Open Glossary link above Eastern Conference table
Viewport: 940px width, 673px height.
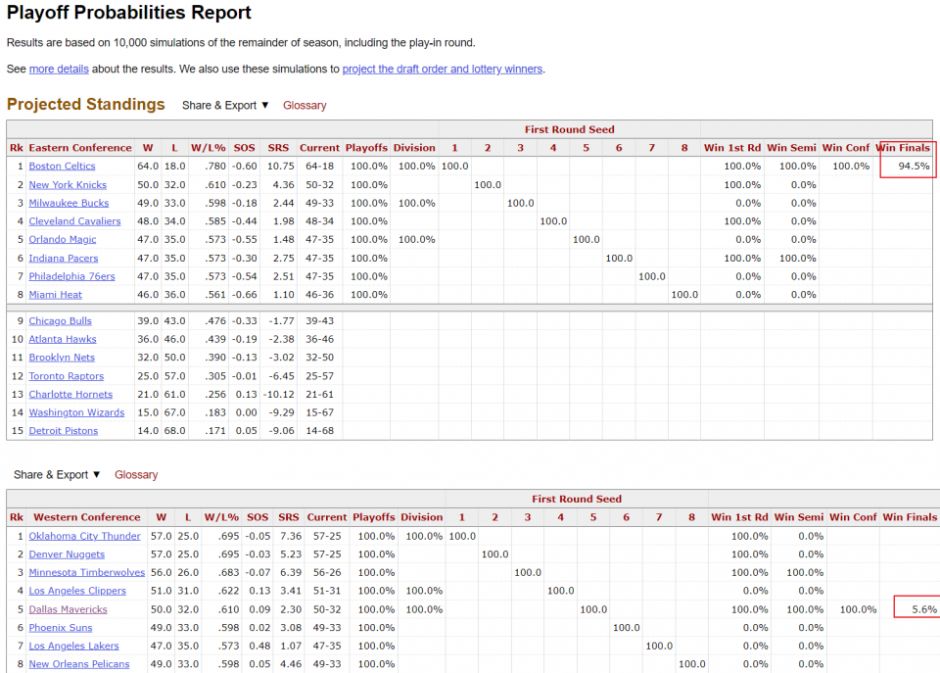(x=305, y=105)
